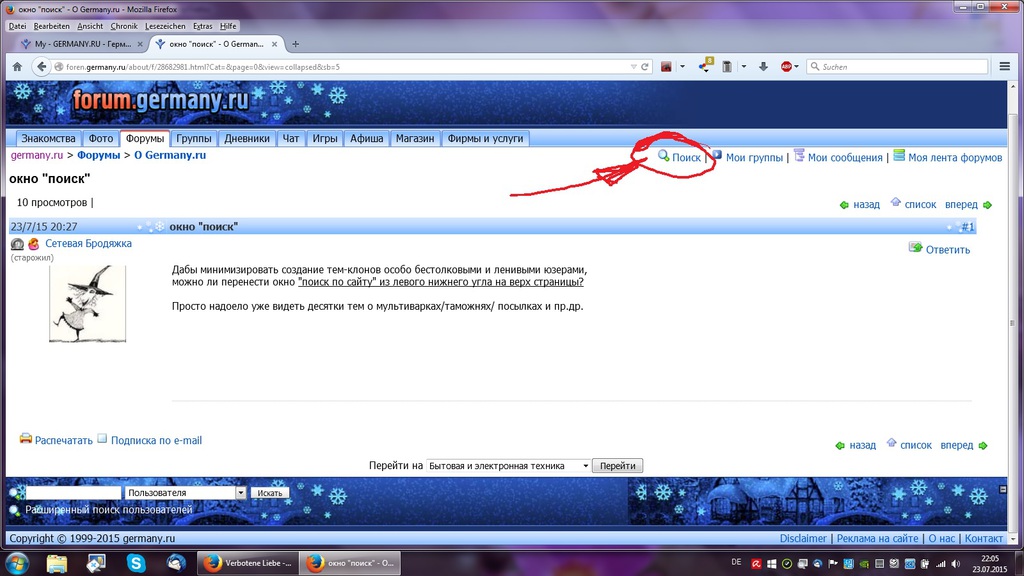Click the witch avatar image

click(x=88, y=303)
